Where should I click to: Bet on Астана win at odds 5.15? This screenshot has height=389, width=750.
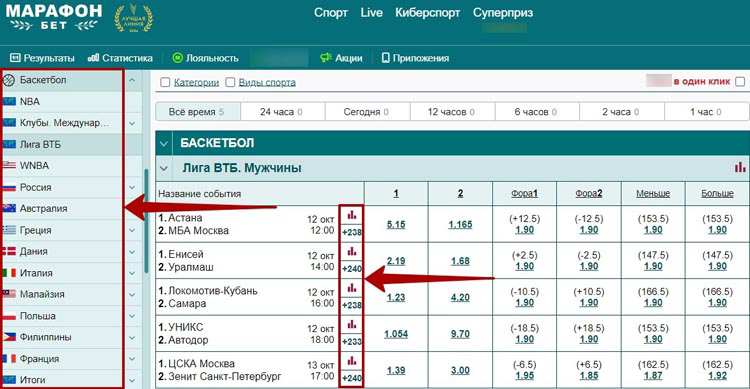(396, 224)
